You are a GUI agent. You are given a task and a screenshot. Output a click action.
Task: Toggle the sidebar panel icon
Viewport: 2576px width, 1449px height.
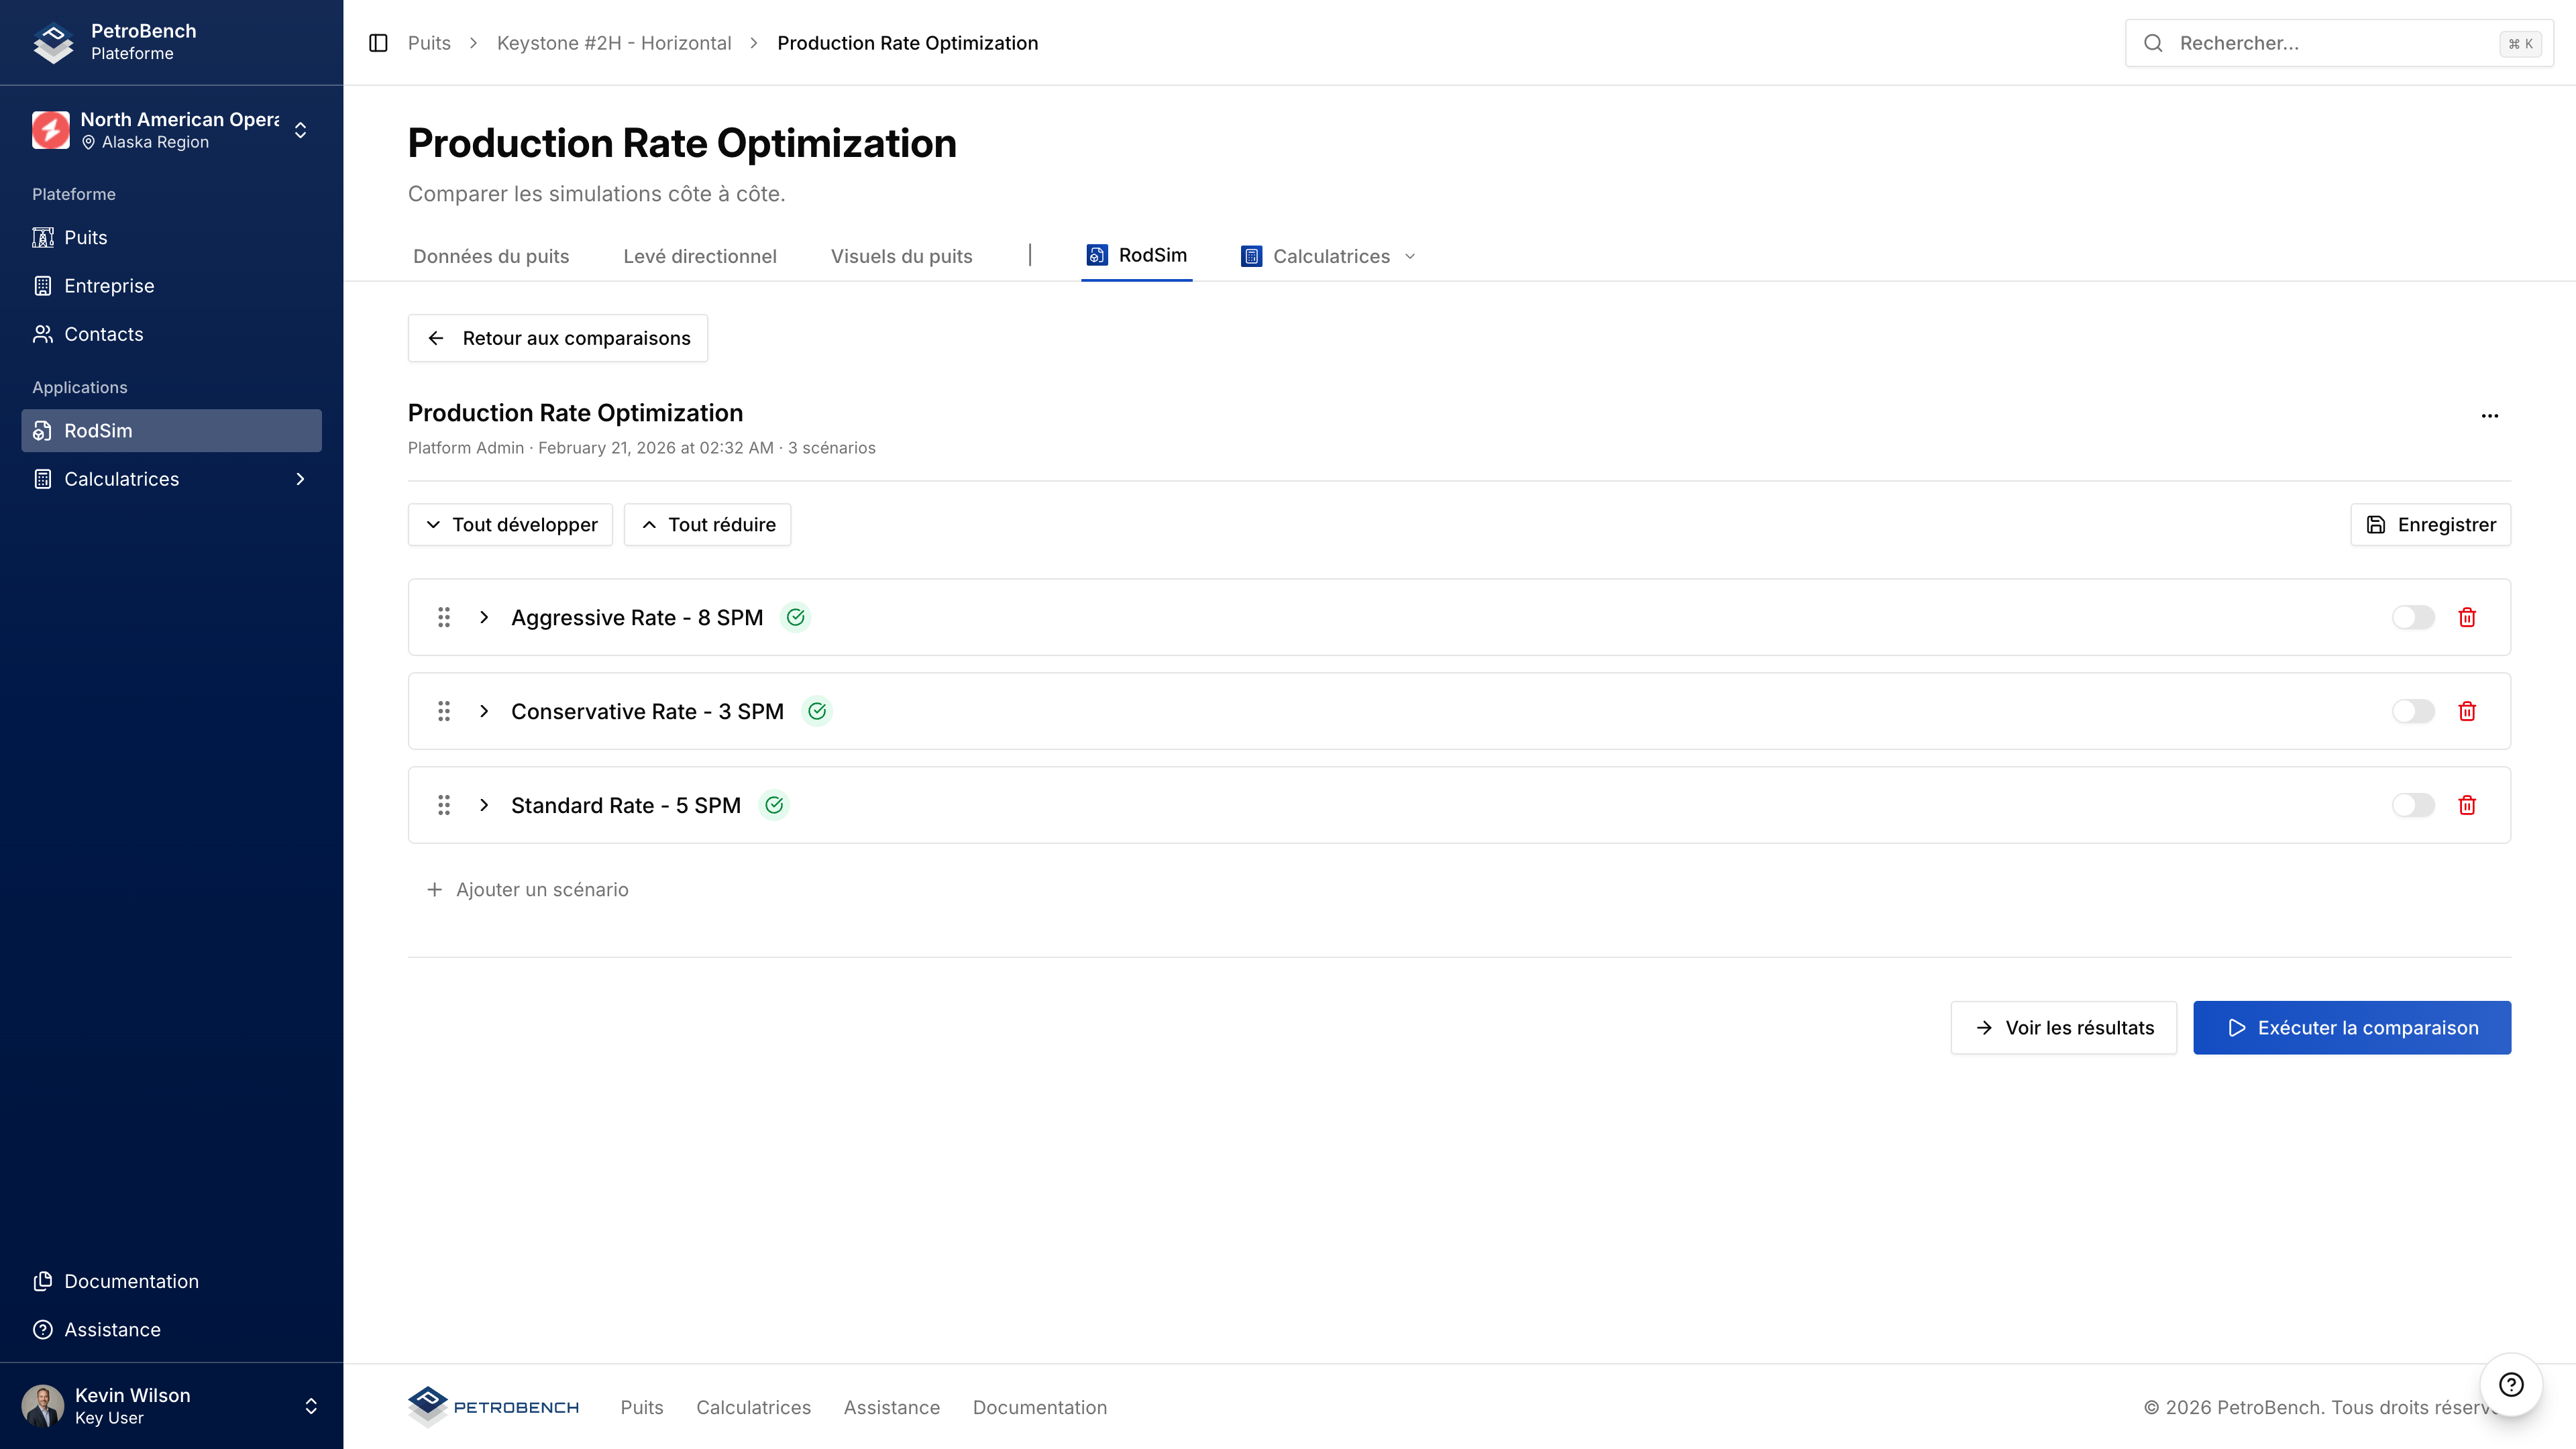378,43
